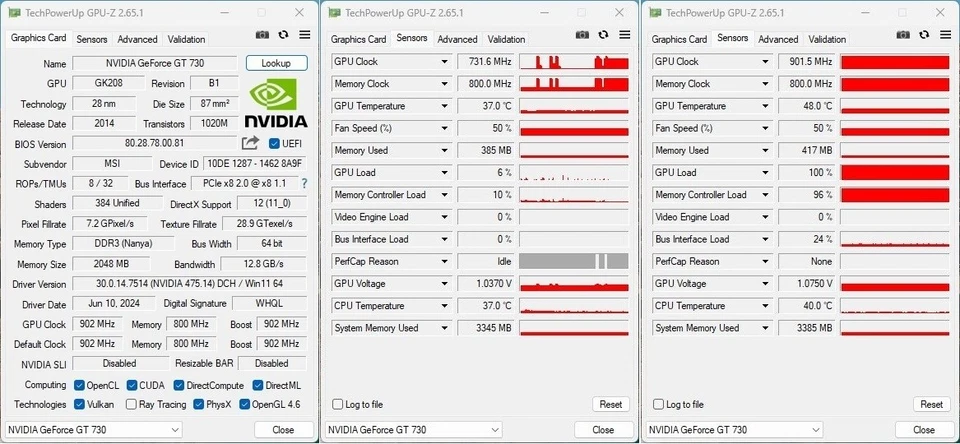Toggle the Ray Tracing checkbox
The width and height of the screenshot is (960, 444).
[131, 404]
